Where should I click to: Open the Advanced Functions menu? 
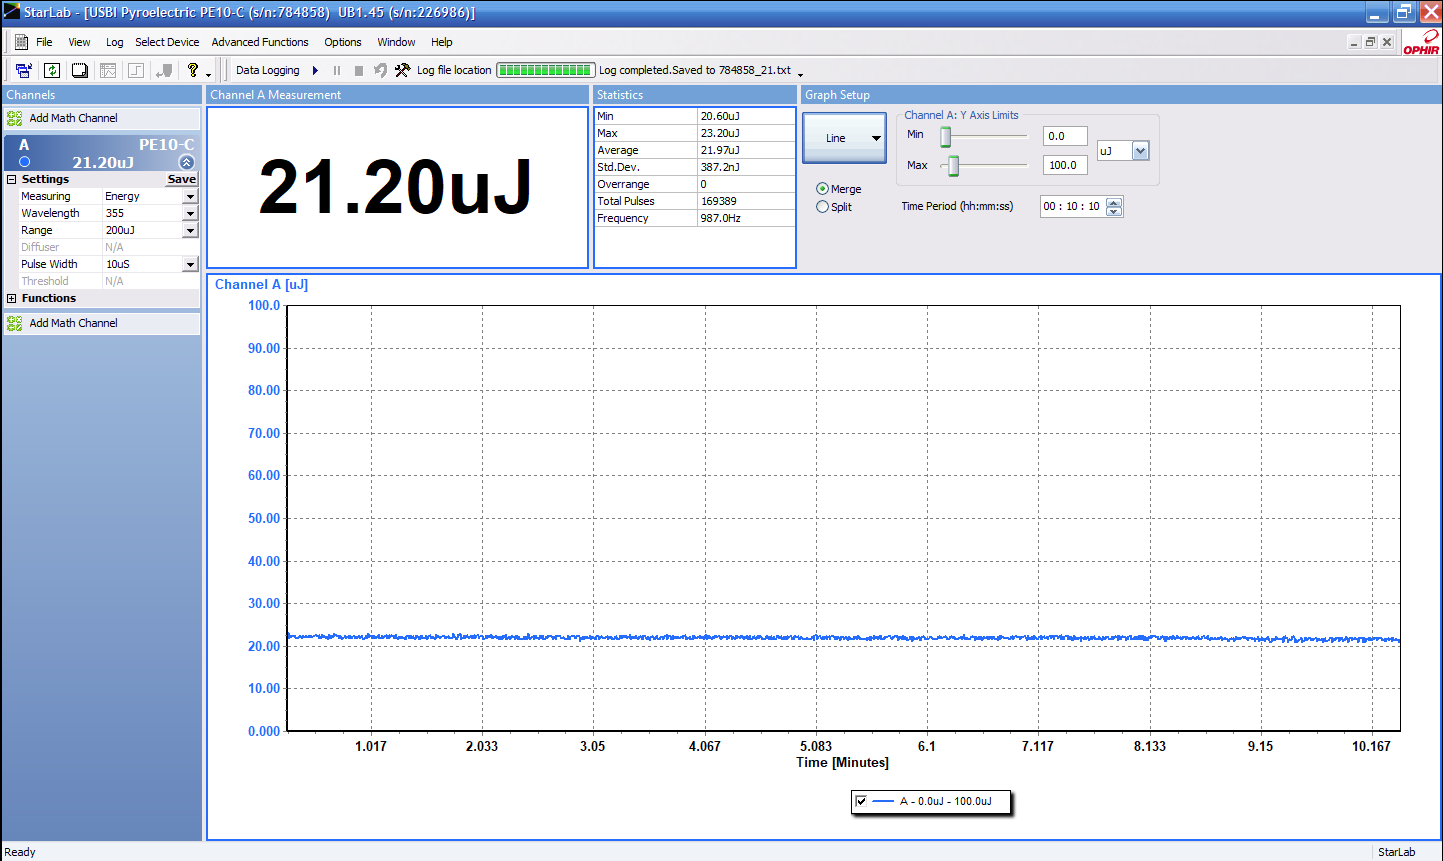pos(260,42)
